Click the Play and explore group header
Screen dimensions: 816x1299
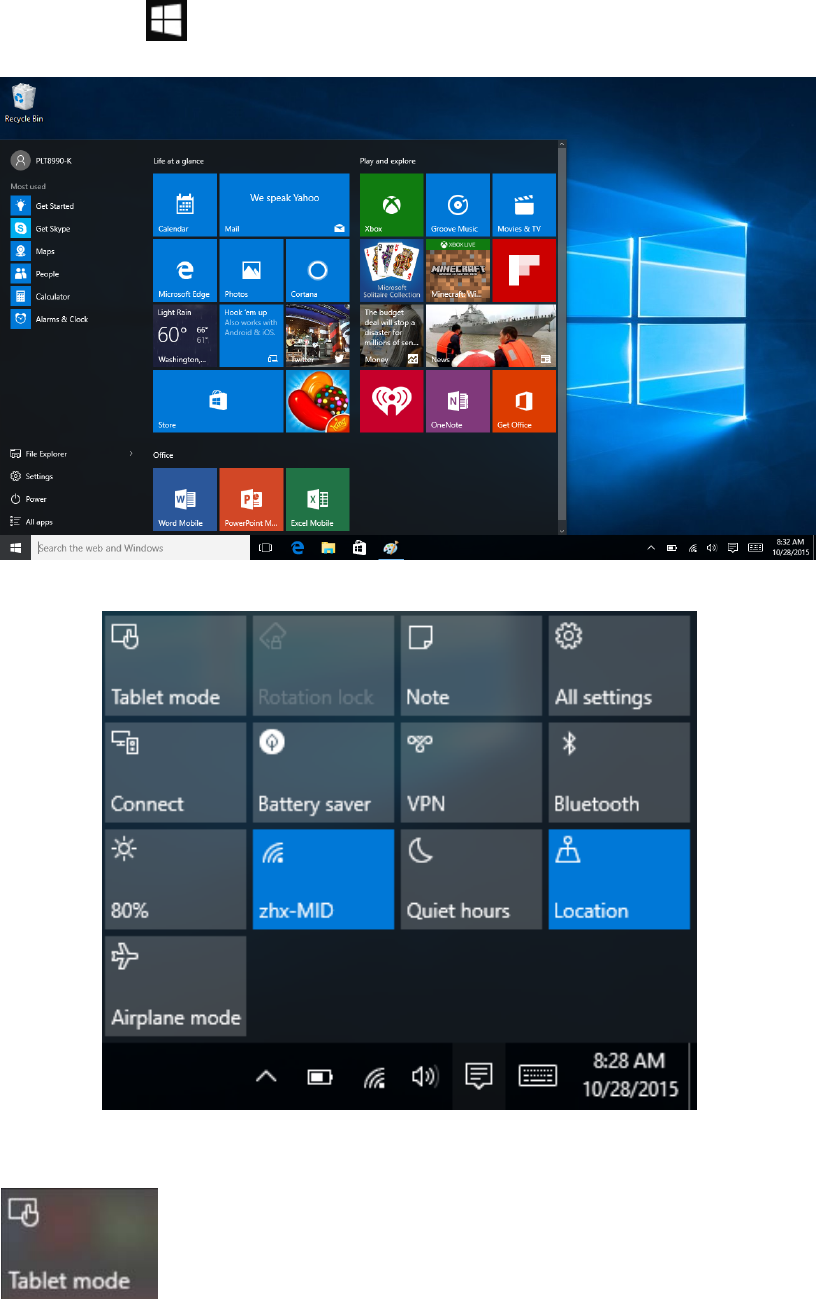click(388, 160)
